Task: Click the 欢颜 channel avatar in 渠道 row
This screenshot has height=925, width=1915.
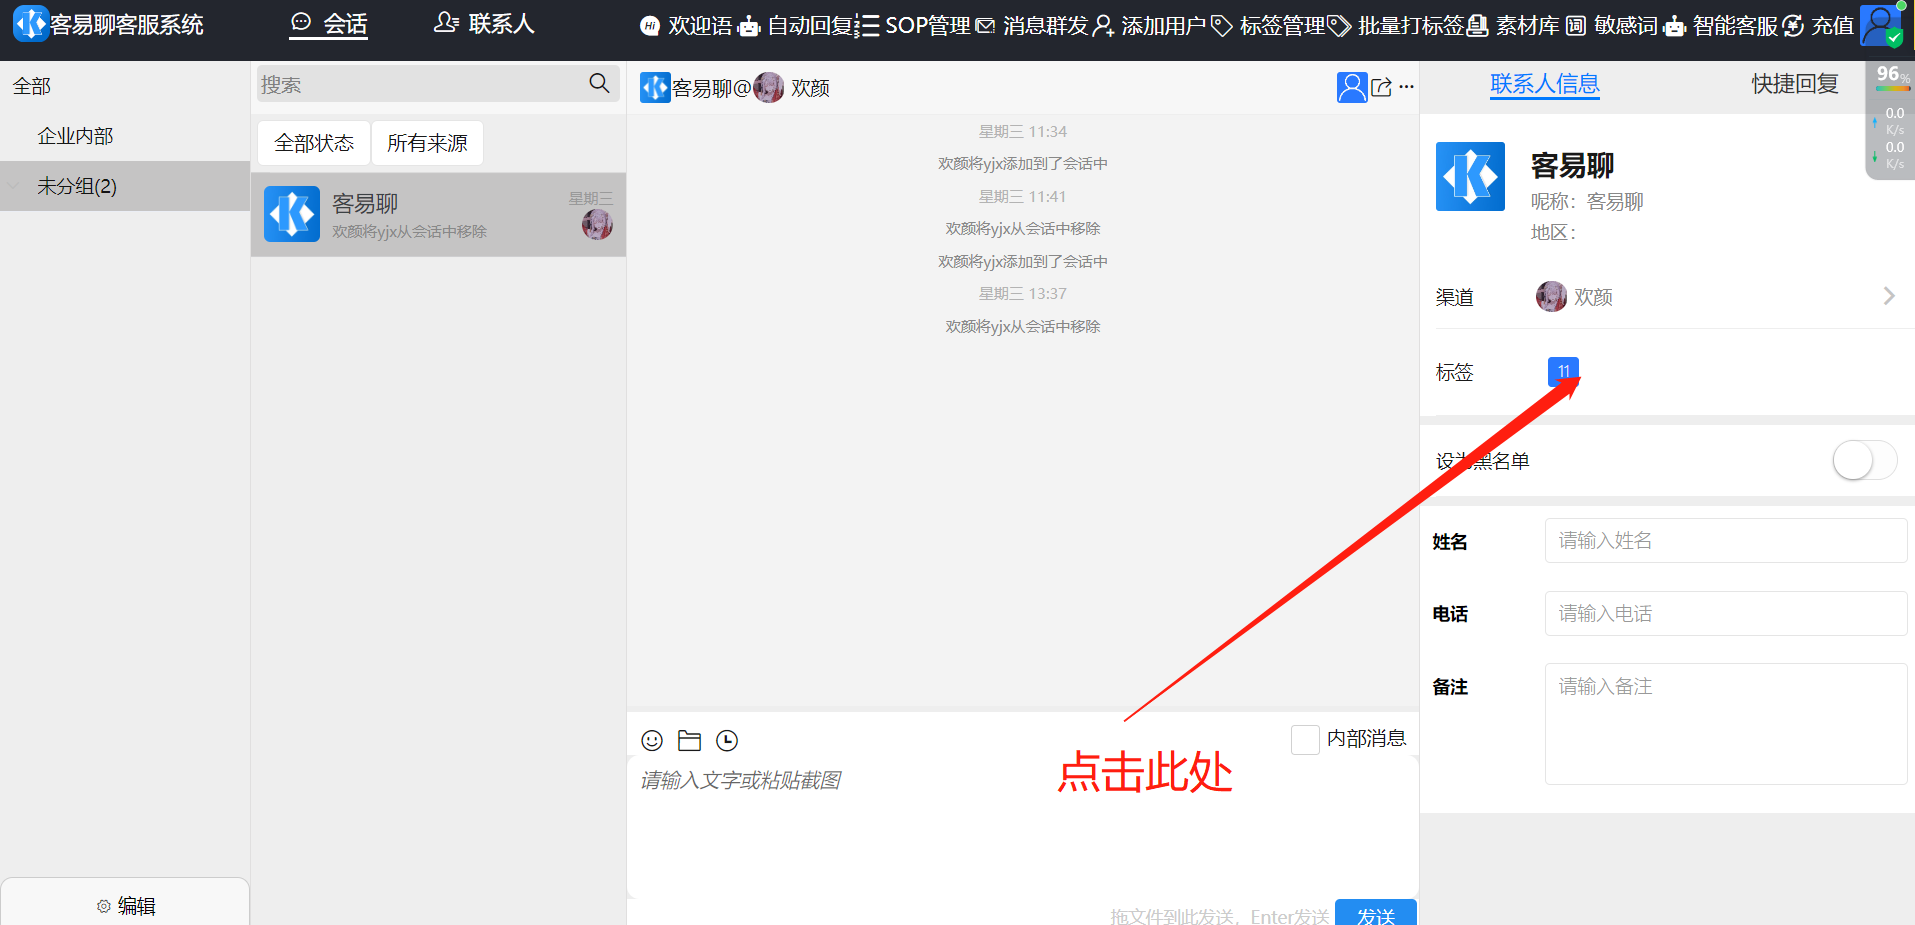Action: 1552,296
